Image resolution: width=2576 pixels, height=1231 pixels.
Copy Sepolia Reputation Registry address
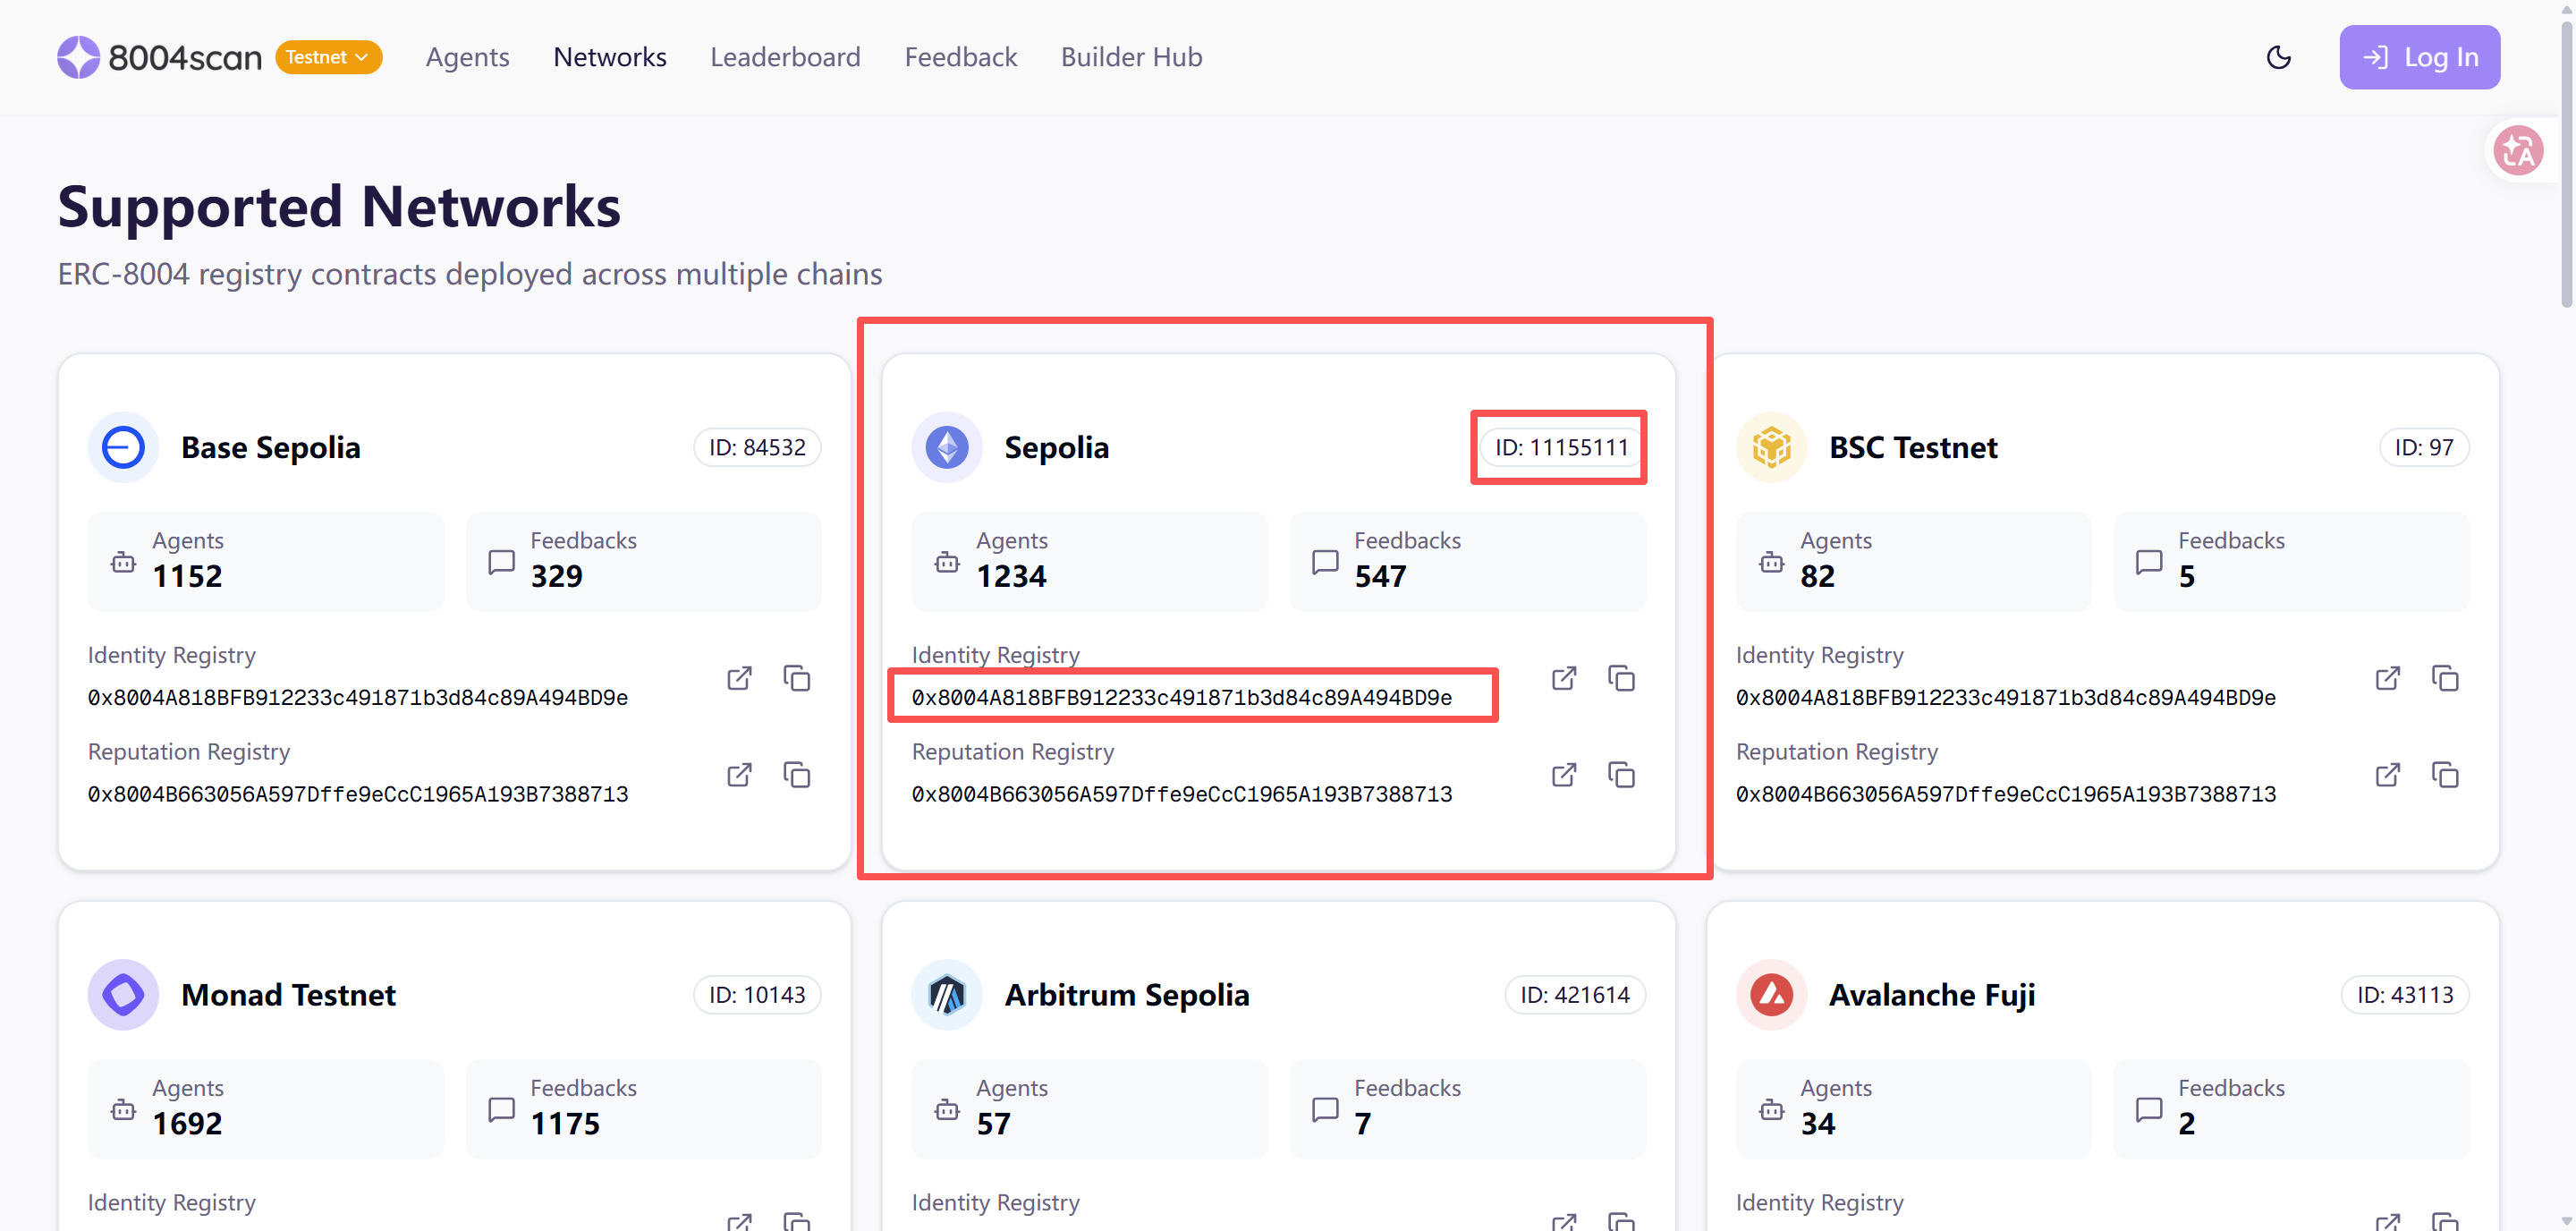point(1621,775)
